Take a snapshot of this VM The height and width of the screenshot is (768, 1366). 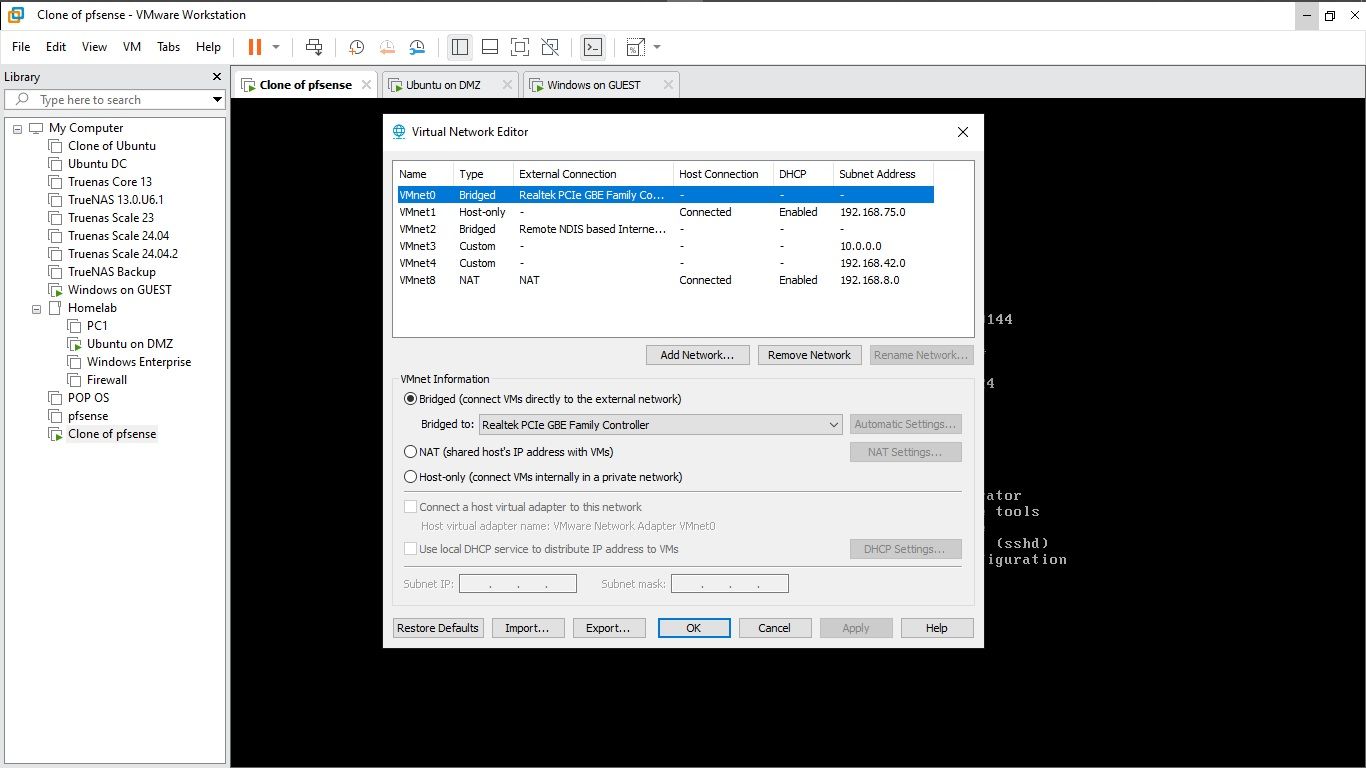tap(356, 47)
